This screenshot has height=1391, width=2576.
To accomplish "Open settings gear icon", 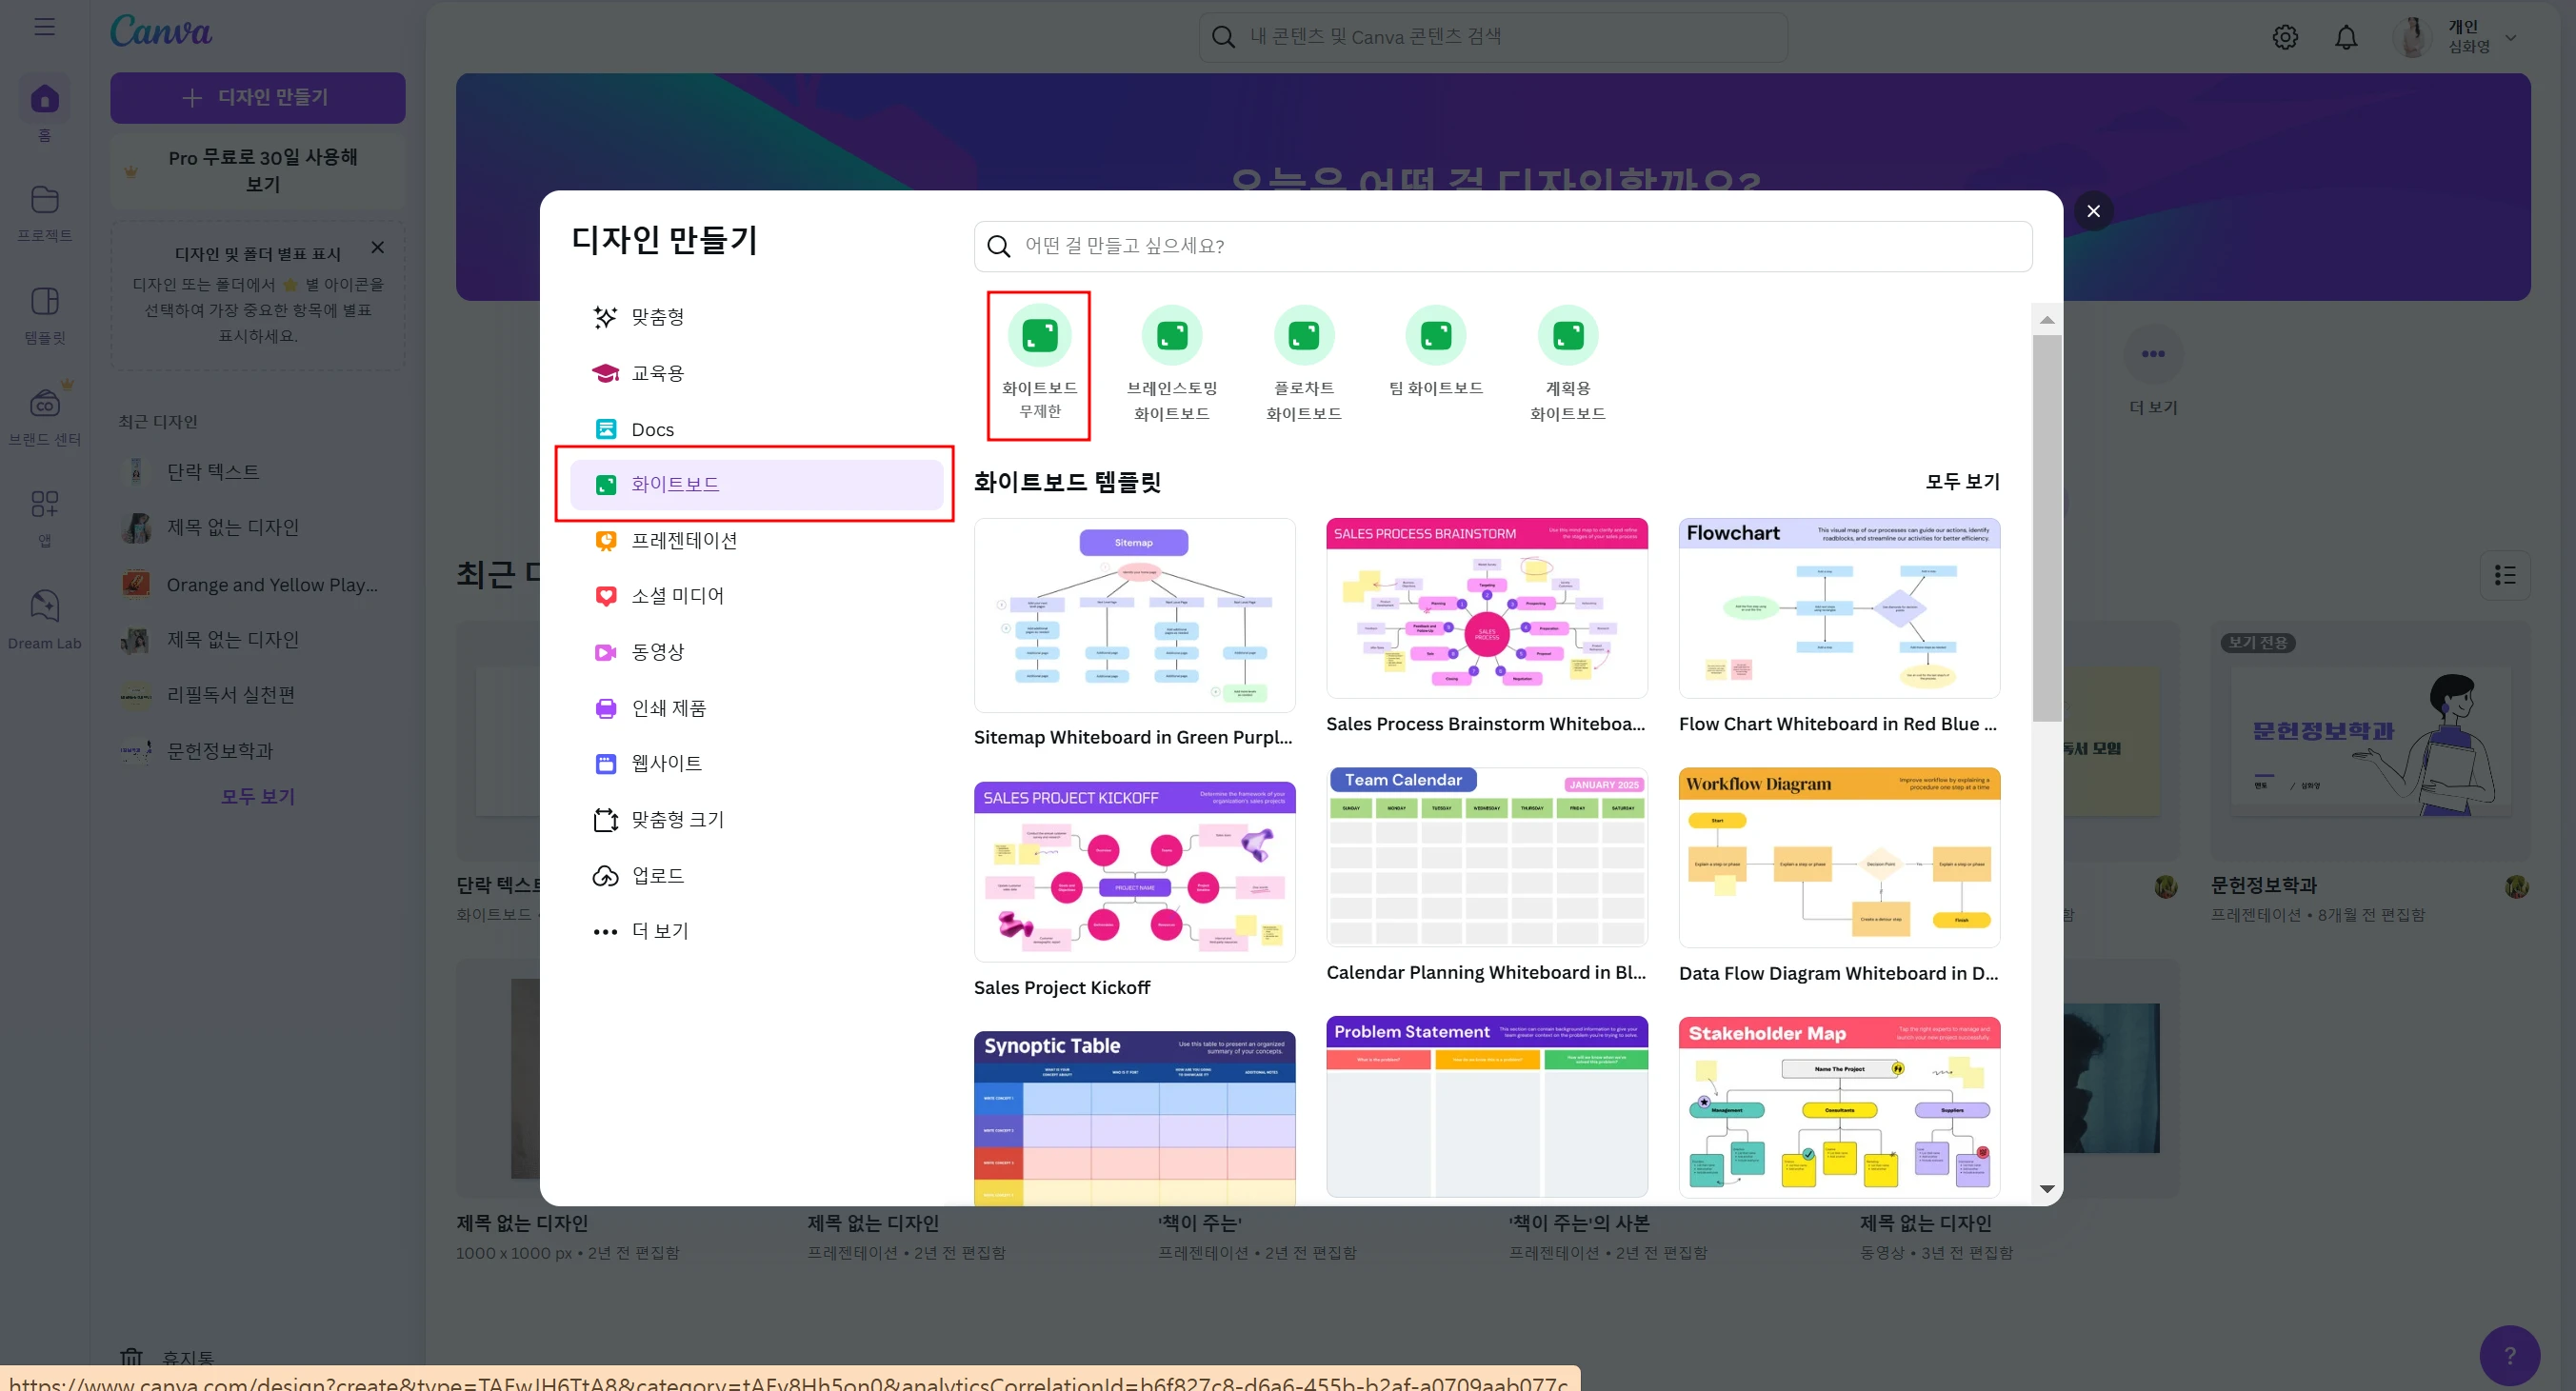I will (2285, 37).
